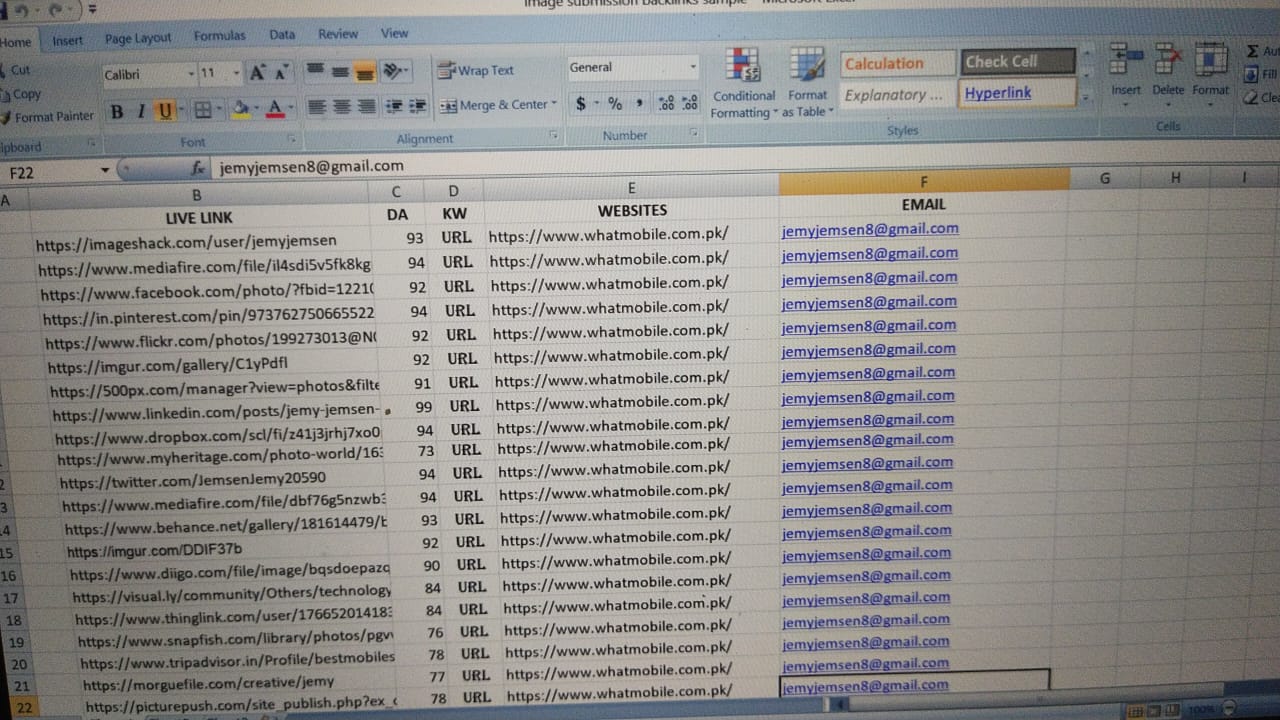Switch to Normal view in status bar
The height and width of the screenshot is (720, 1280).
(1135, 711)
